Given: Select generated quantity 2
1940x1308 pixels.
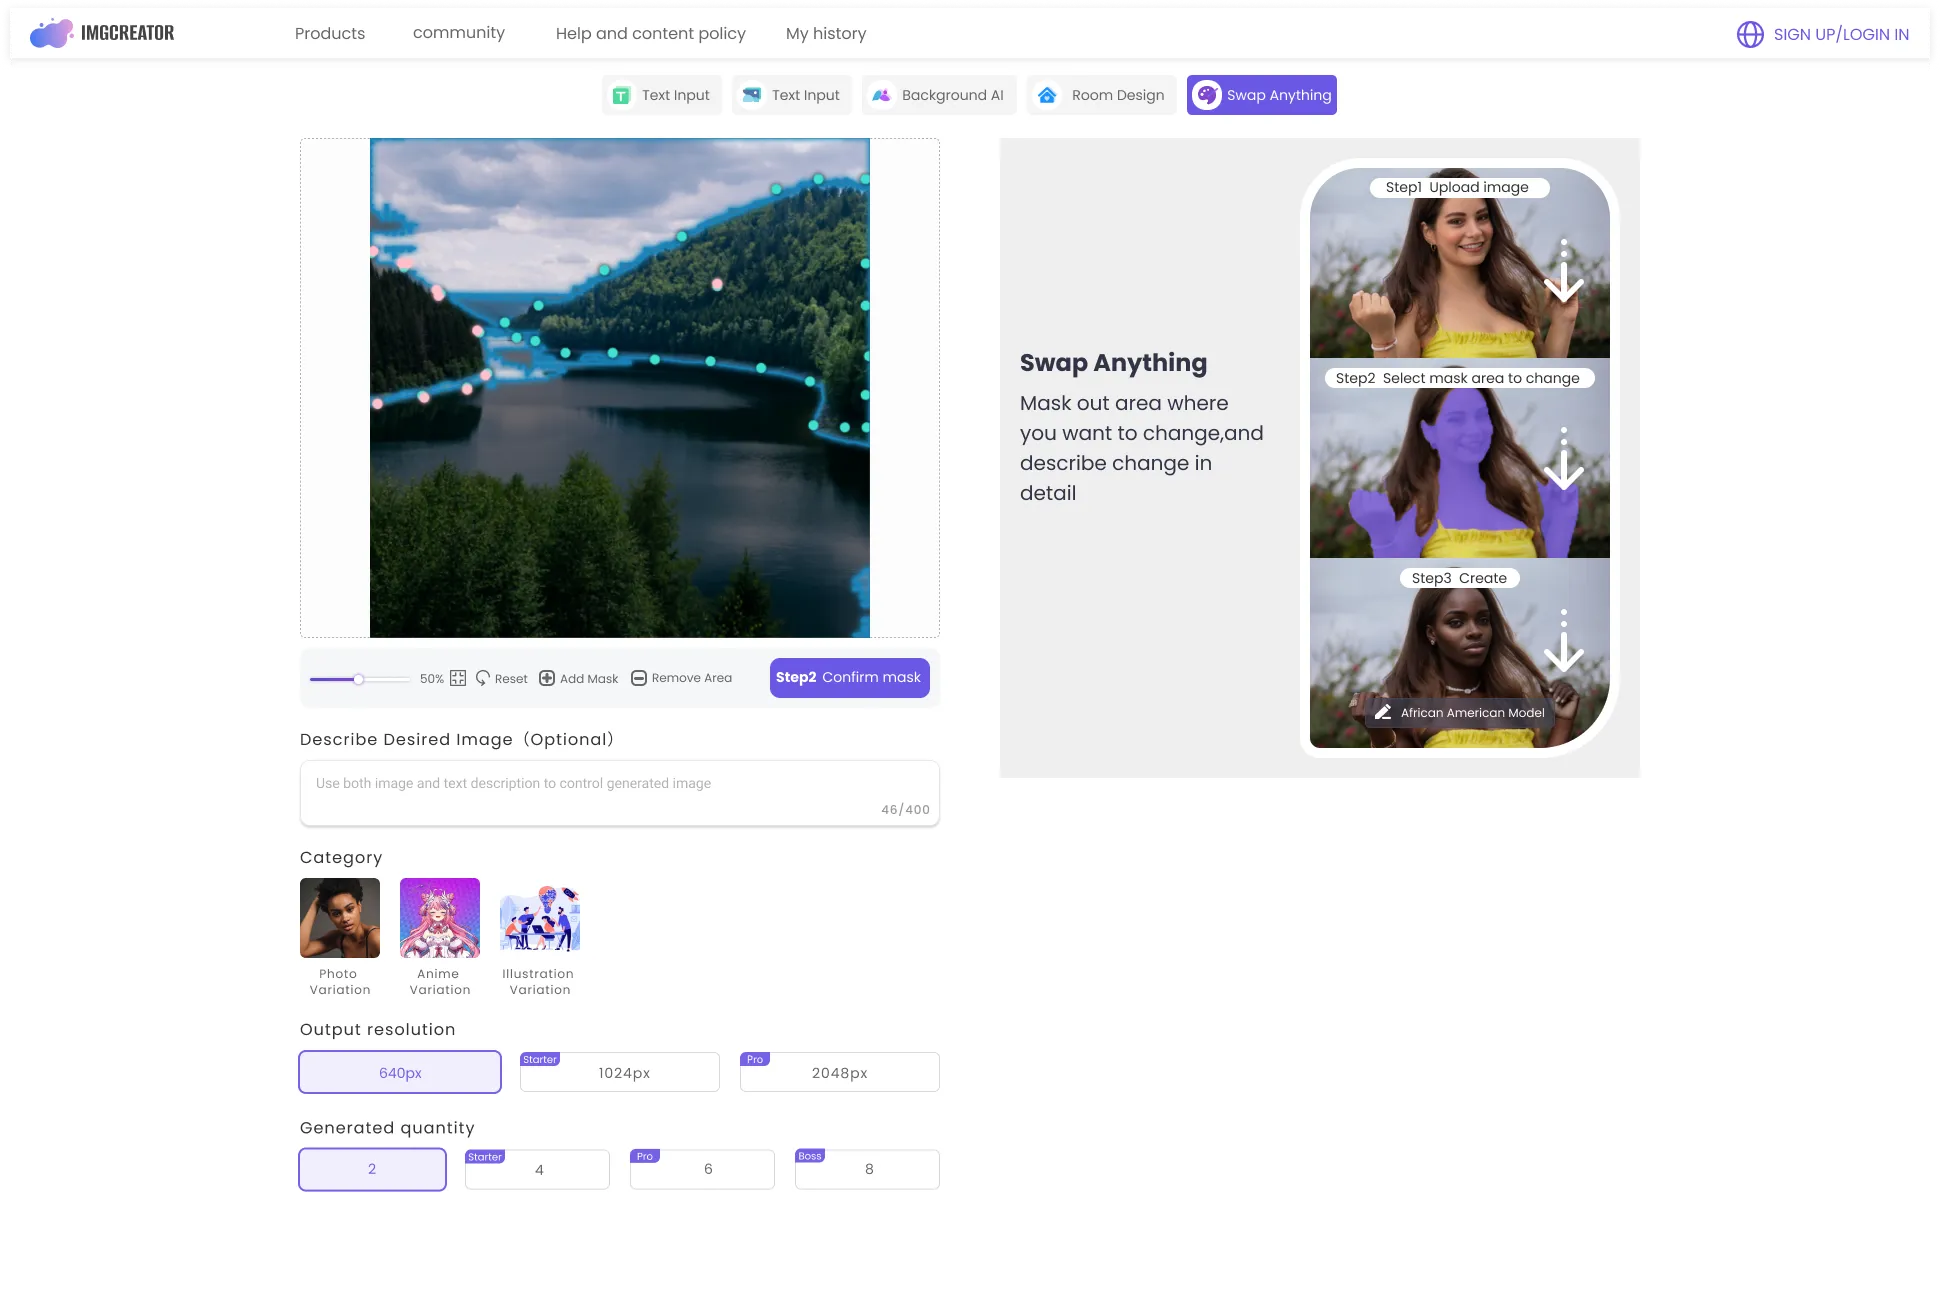Looking at the screenshot, I should point(372,1169).
